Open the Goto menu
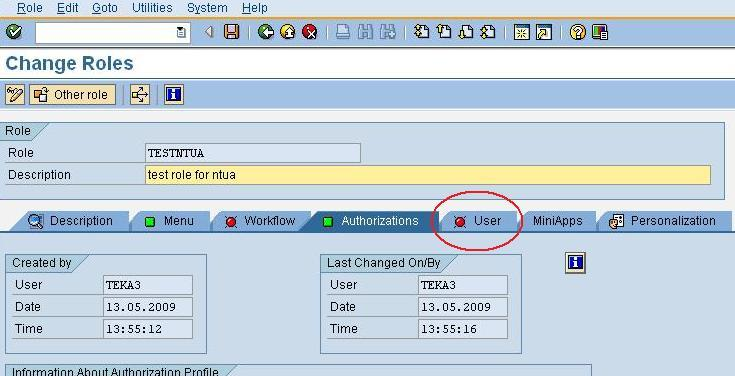The image size is (735, 376). point(105,8)
